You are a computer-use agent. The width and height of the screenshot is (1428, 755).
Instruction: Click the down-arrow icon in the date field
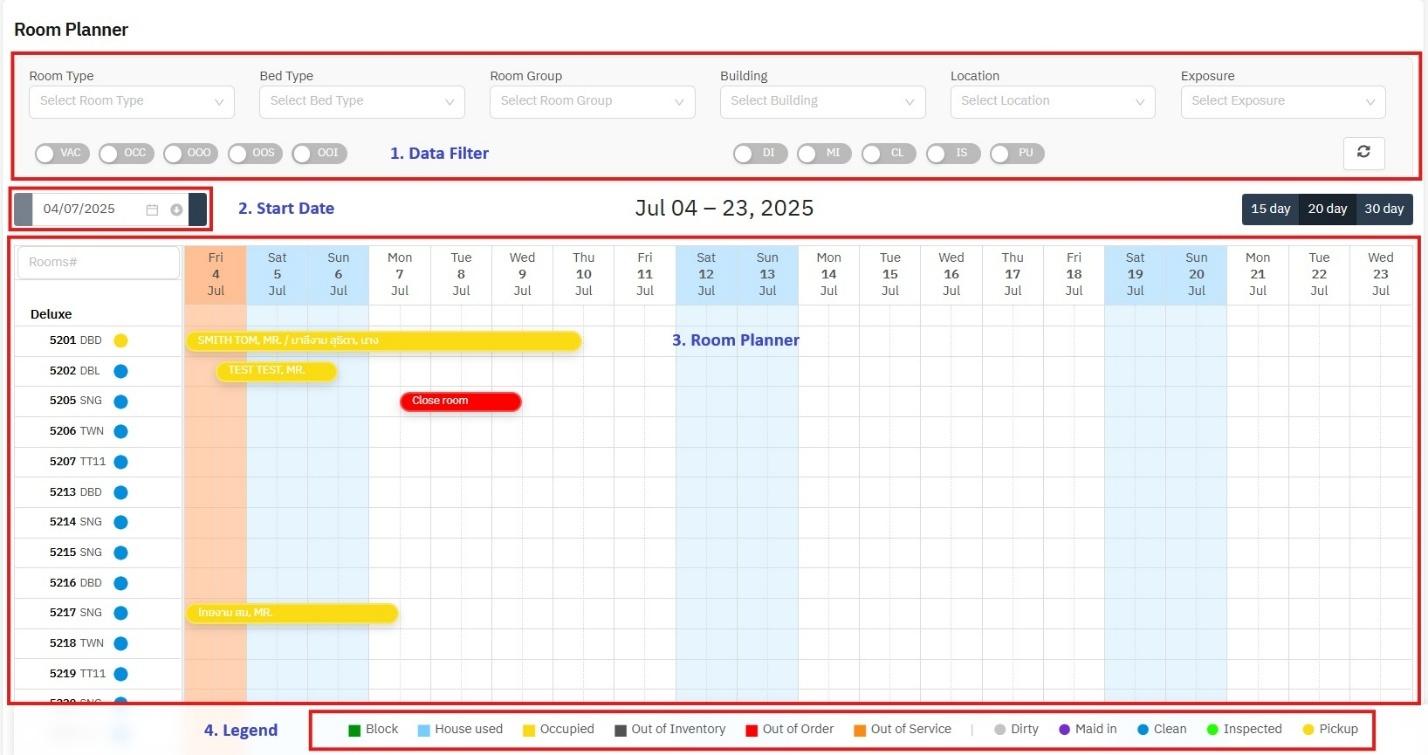(176, 210)
